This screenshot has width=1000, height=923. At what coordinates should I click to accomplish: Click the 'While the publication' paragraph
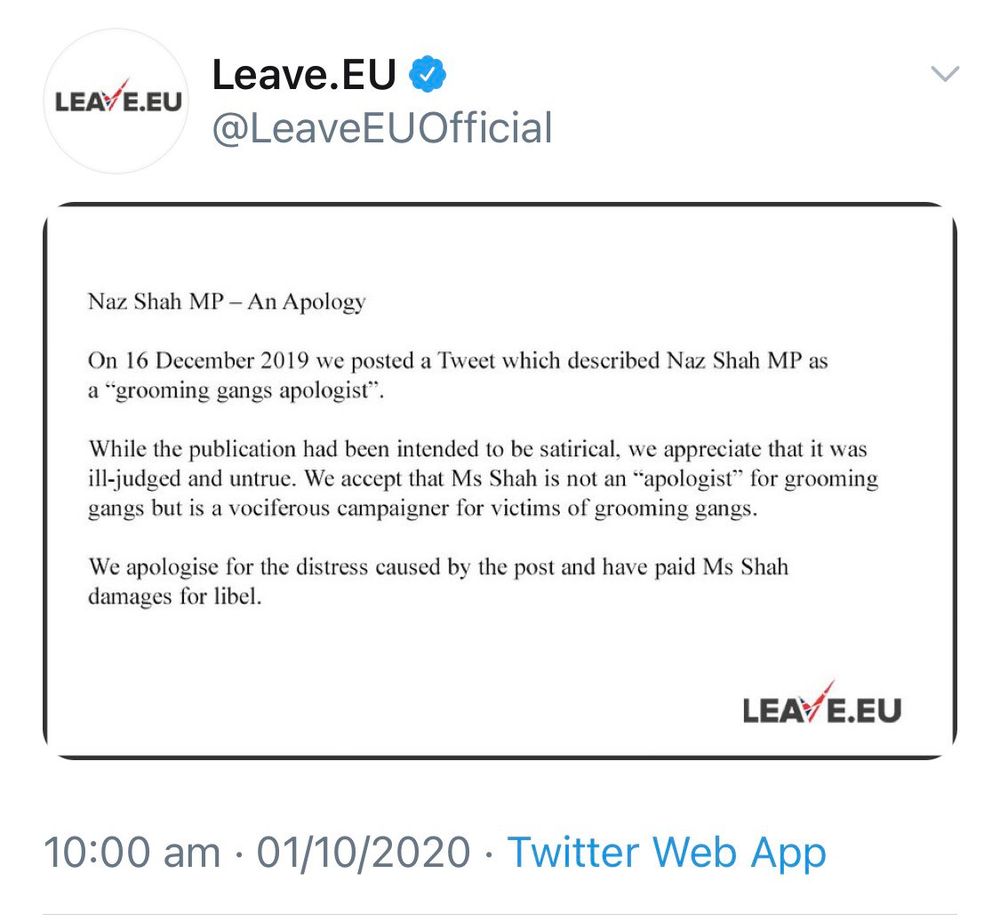[483, 478]
